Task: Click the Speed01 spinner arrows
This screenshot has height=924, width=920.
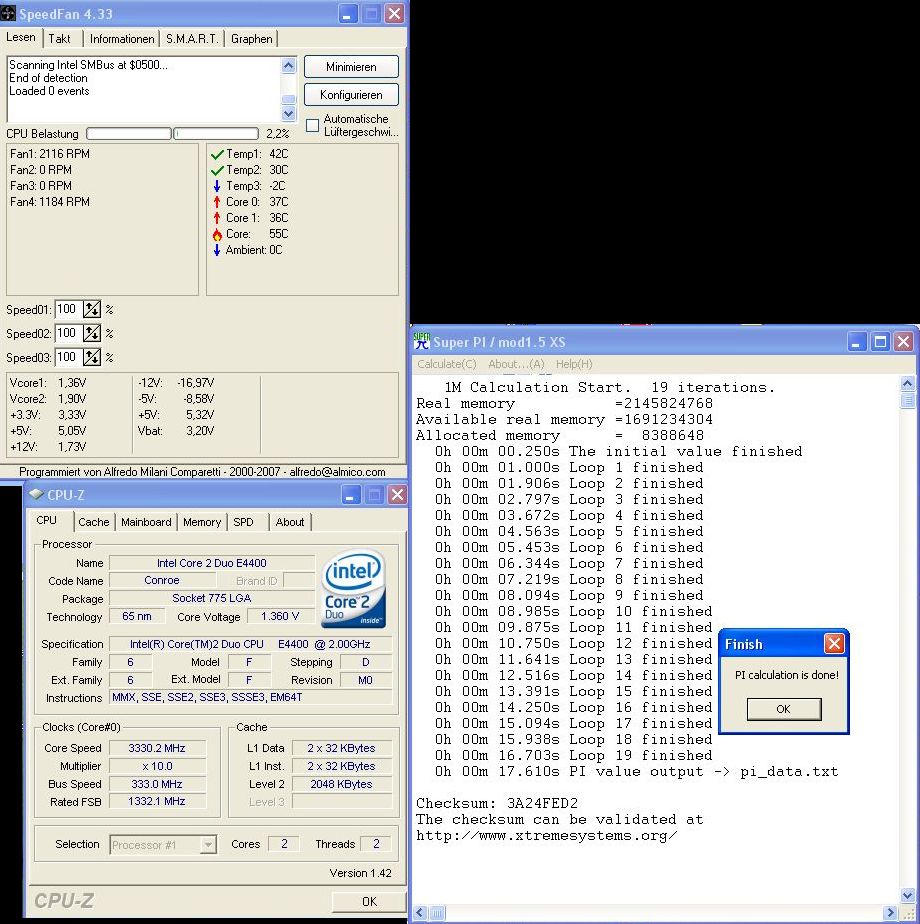Action: tap(92, 309)
